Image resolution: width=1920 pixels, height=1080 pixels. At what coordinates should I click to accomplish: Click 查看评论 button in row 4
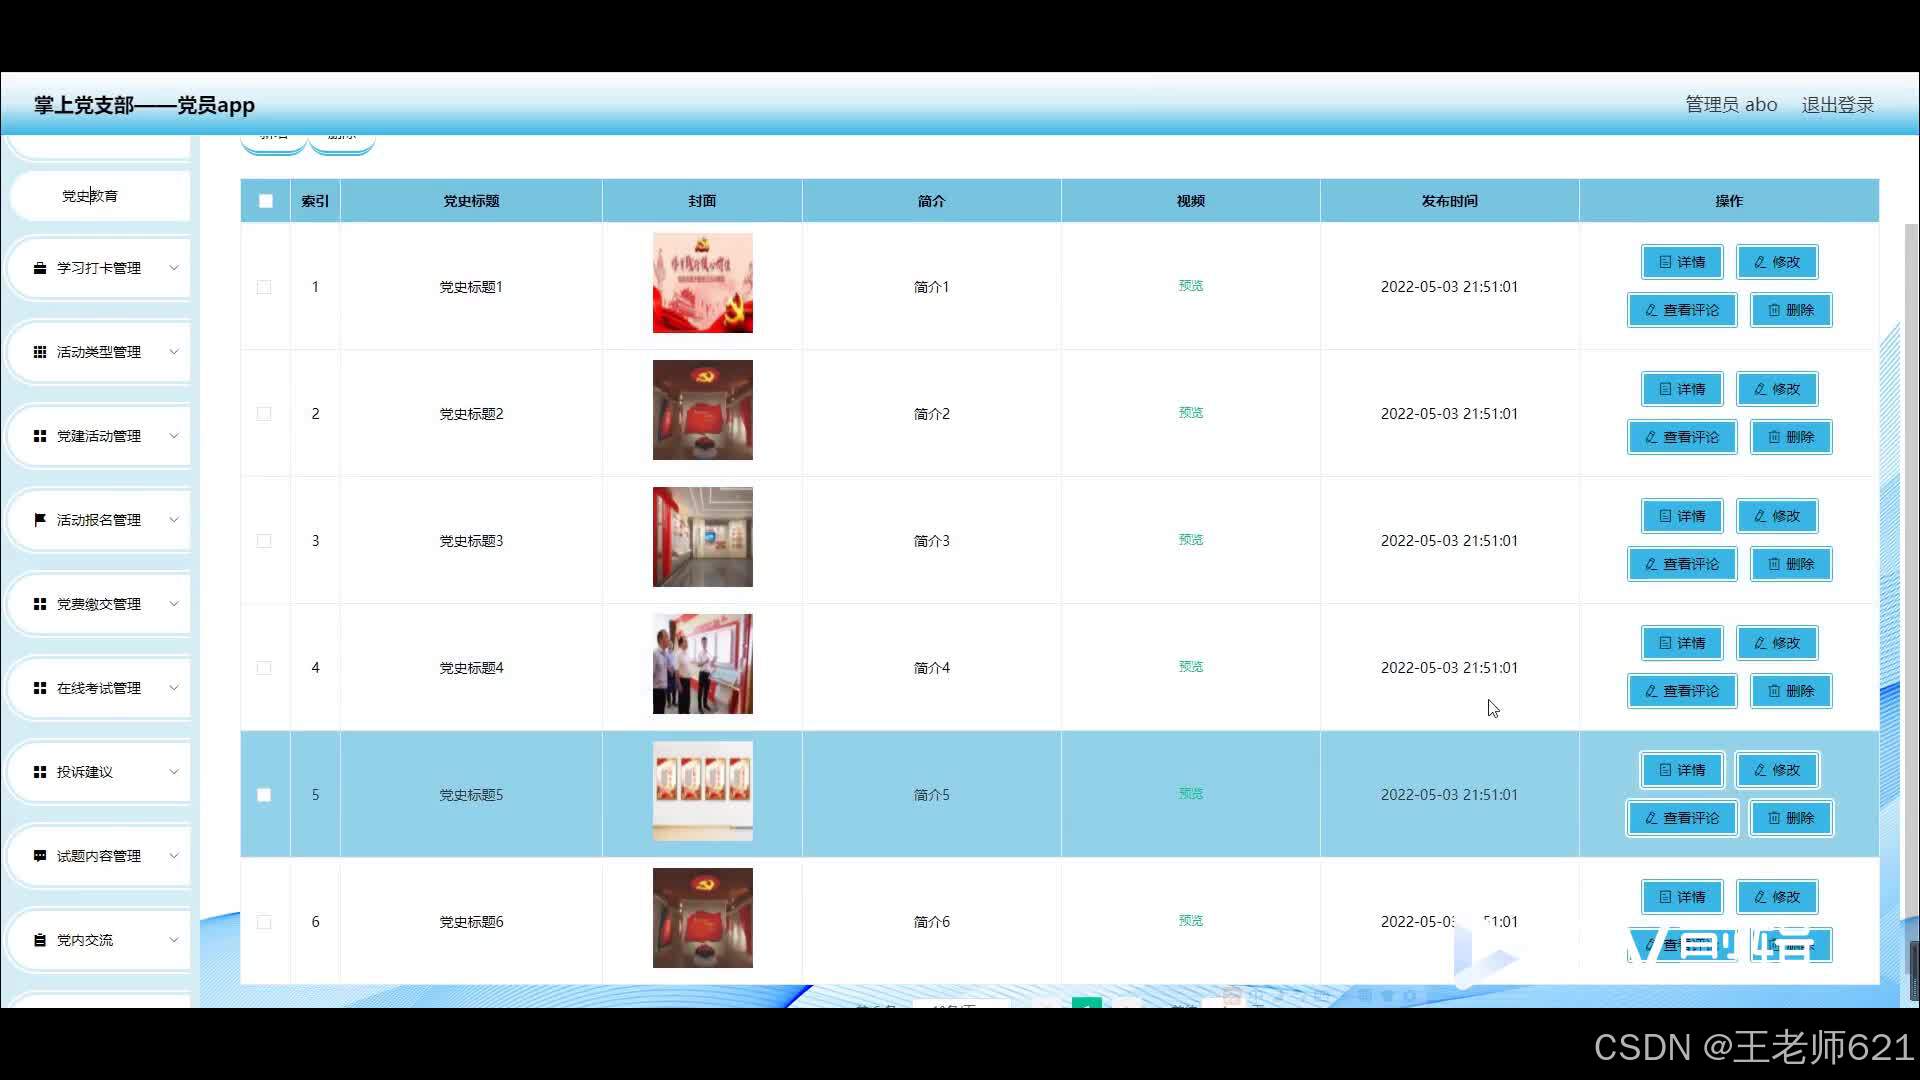click(1681, 691)
